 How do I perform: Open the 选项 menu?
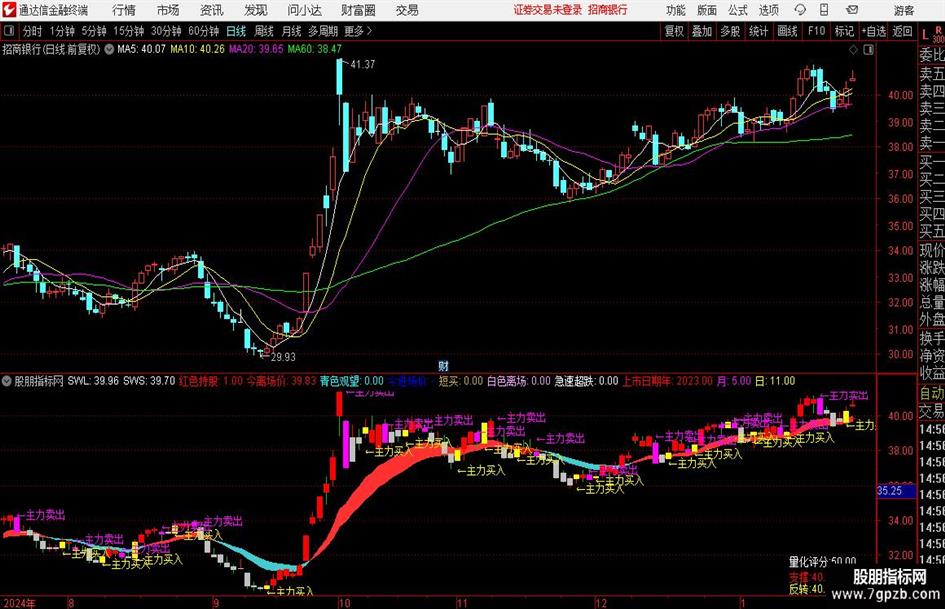point(768,10)
